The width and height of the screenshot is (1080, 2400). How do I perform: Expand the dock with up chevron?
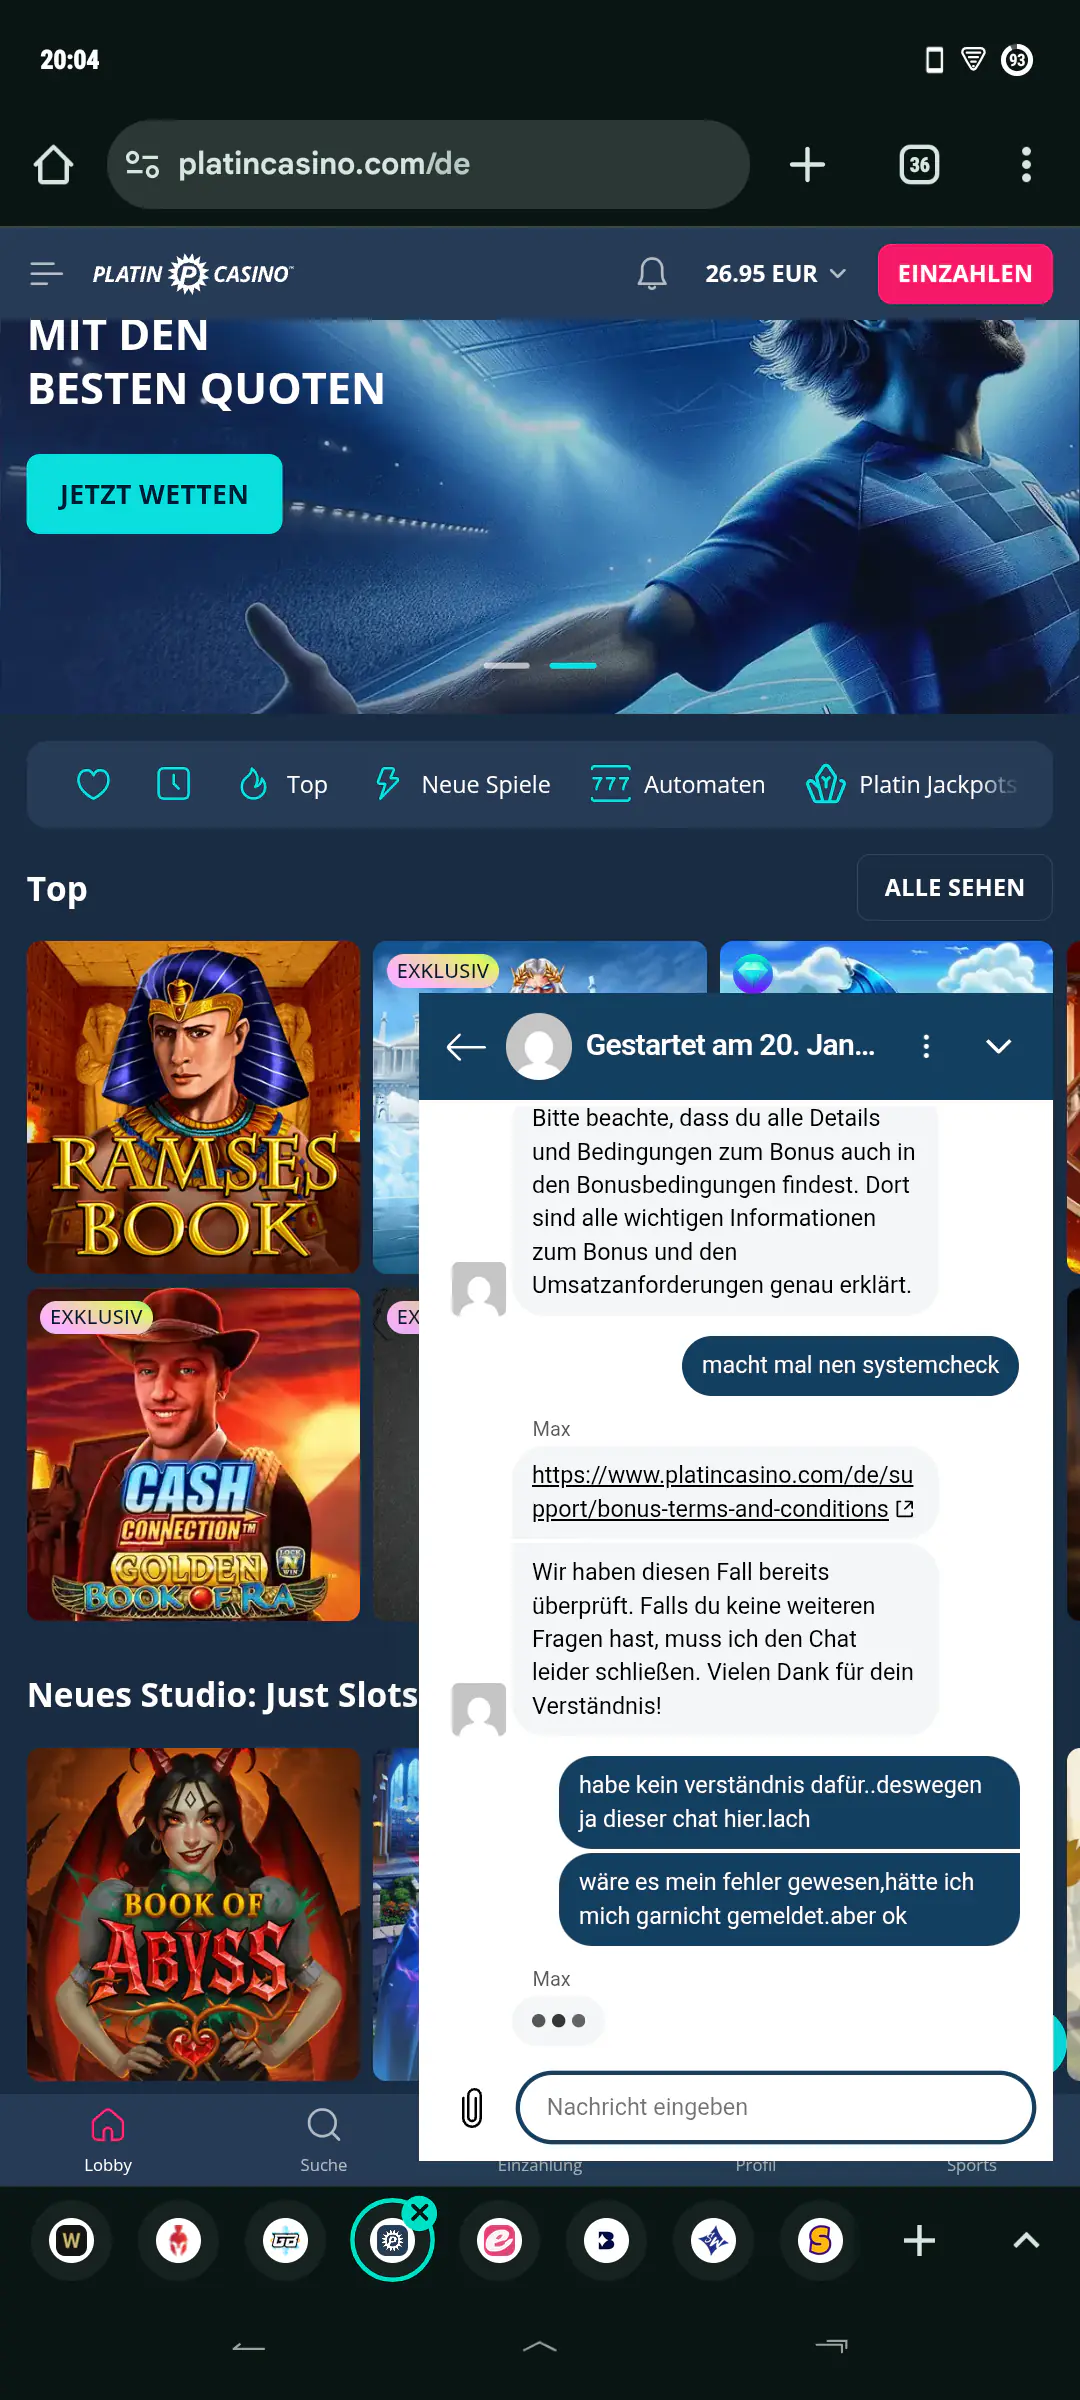[1026, 2241]
